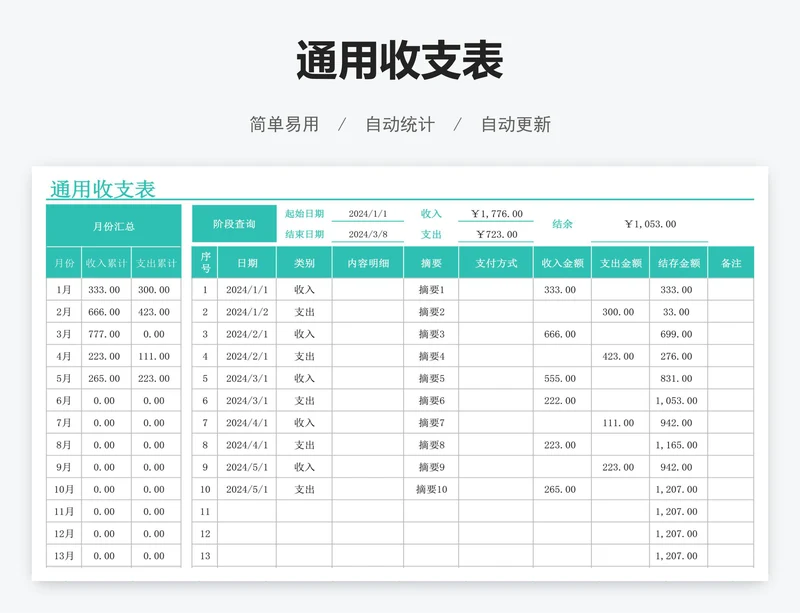
Task: Select date cell 2024/1/2
Action: [247, 312]
